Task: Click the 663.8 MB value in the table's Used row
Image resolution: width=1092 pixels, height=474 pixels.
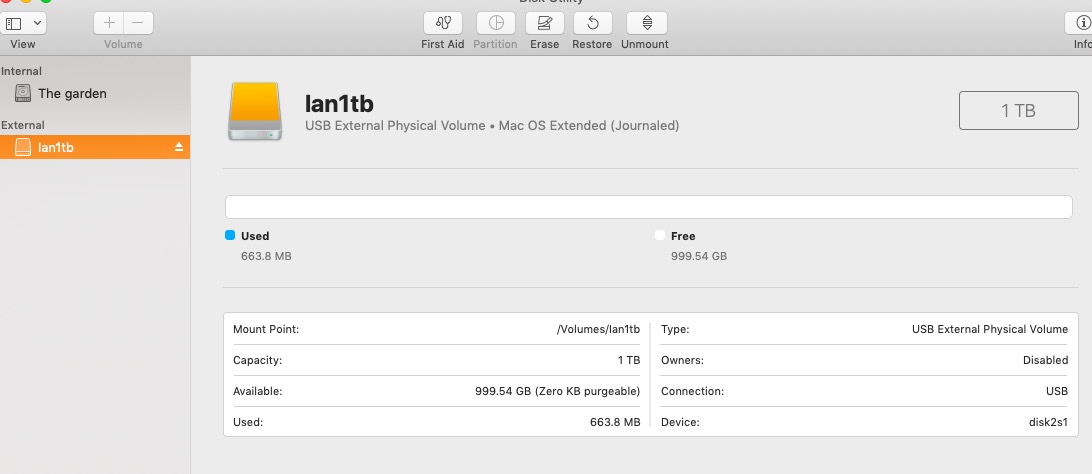Action: (x=615, y=422)
